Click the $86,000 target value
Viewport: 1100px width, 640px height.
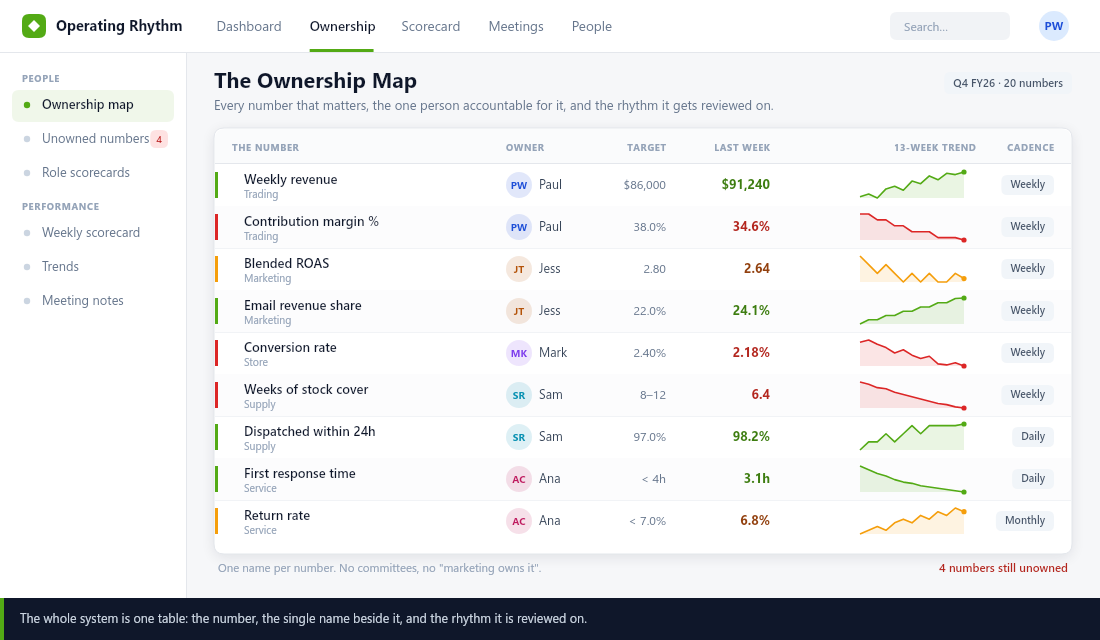point(645,185)
